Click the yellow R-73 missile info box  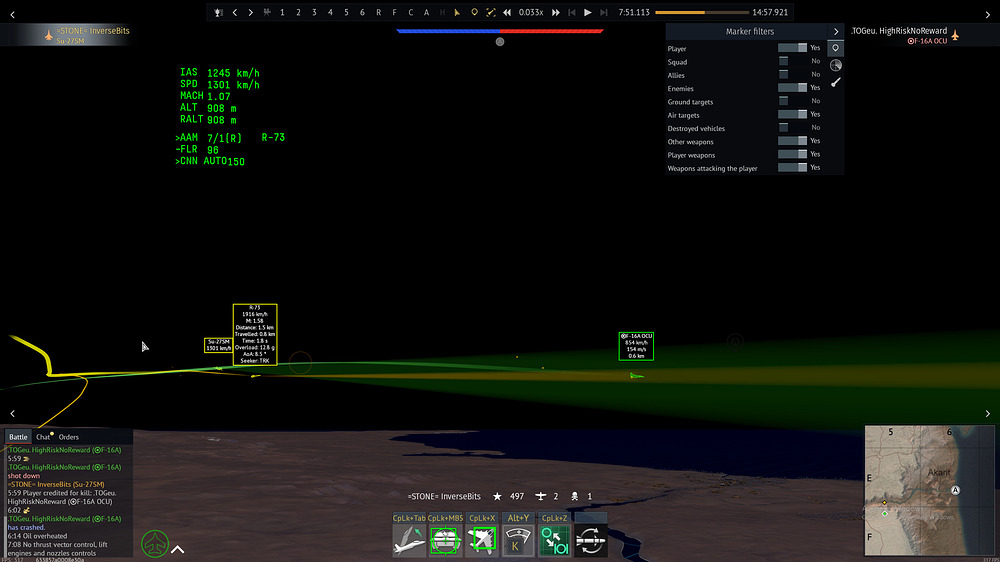pos(255,335)
